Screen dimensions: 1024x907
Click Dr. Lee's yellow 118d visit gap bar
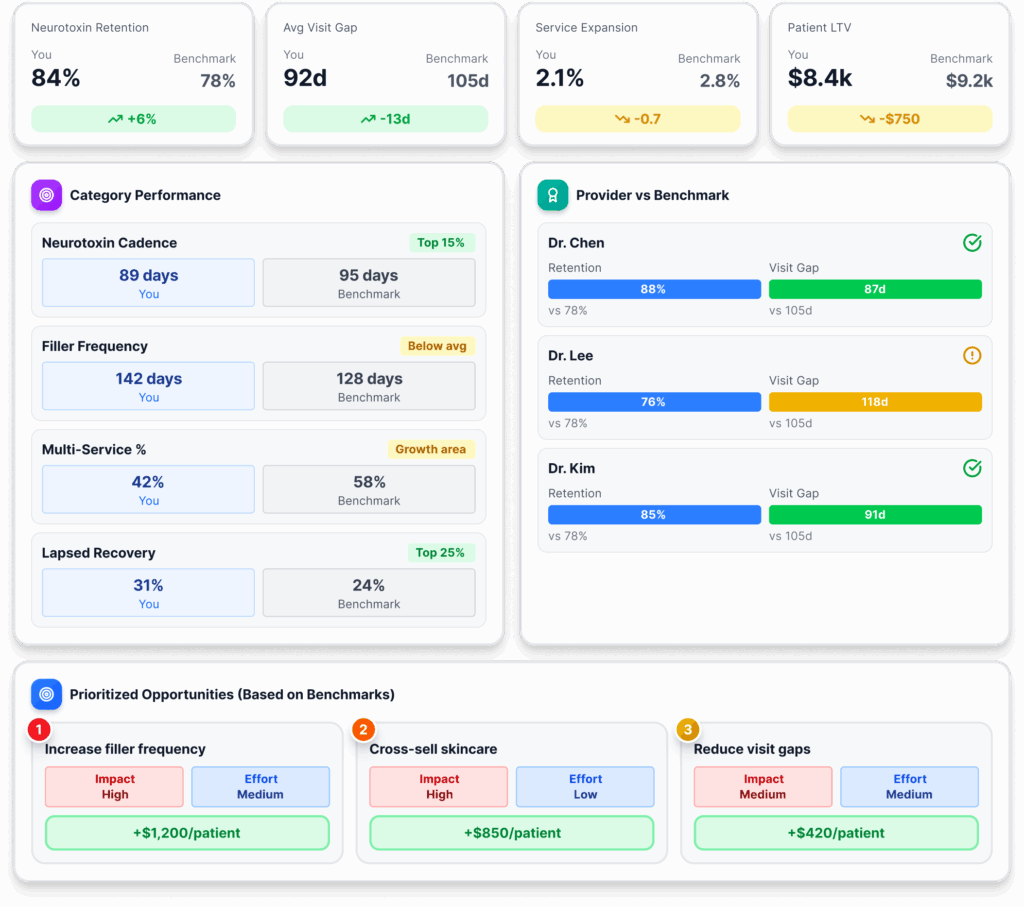click(x=875, y=402)
